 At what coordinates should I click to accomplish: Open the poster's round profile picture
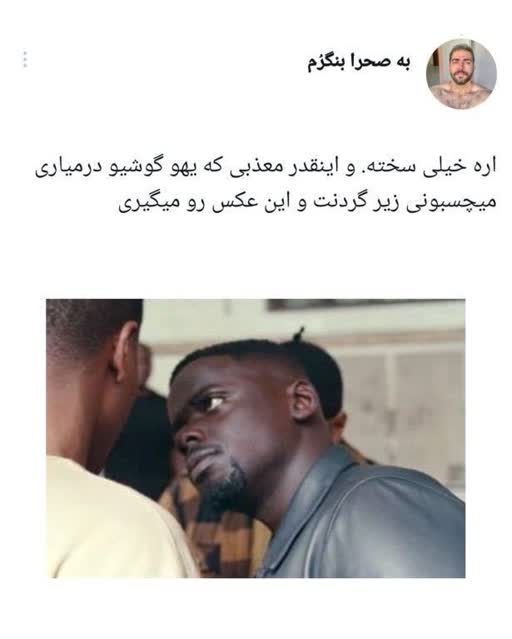point(461,74)
